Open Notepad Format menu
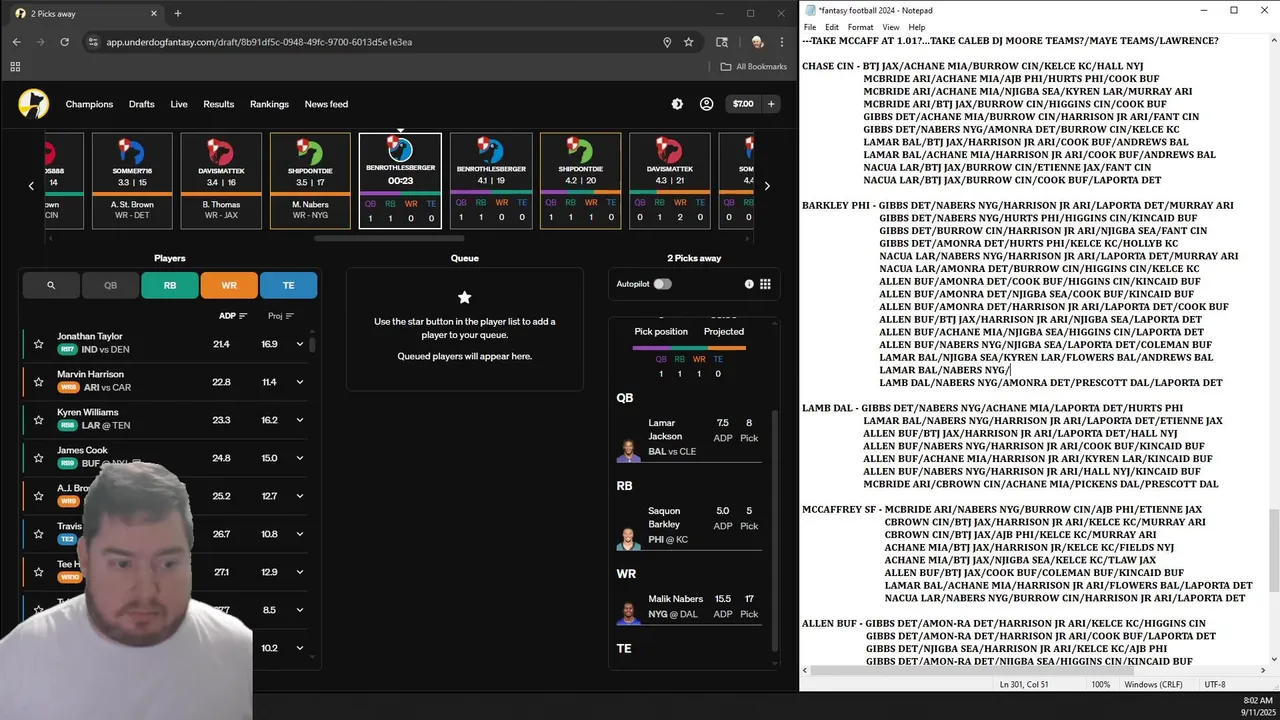The width and height of the screenshot is (1280, 720). [860, 27]
